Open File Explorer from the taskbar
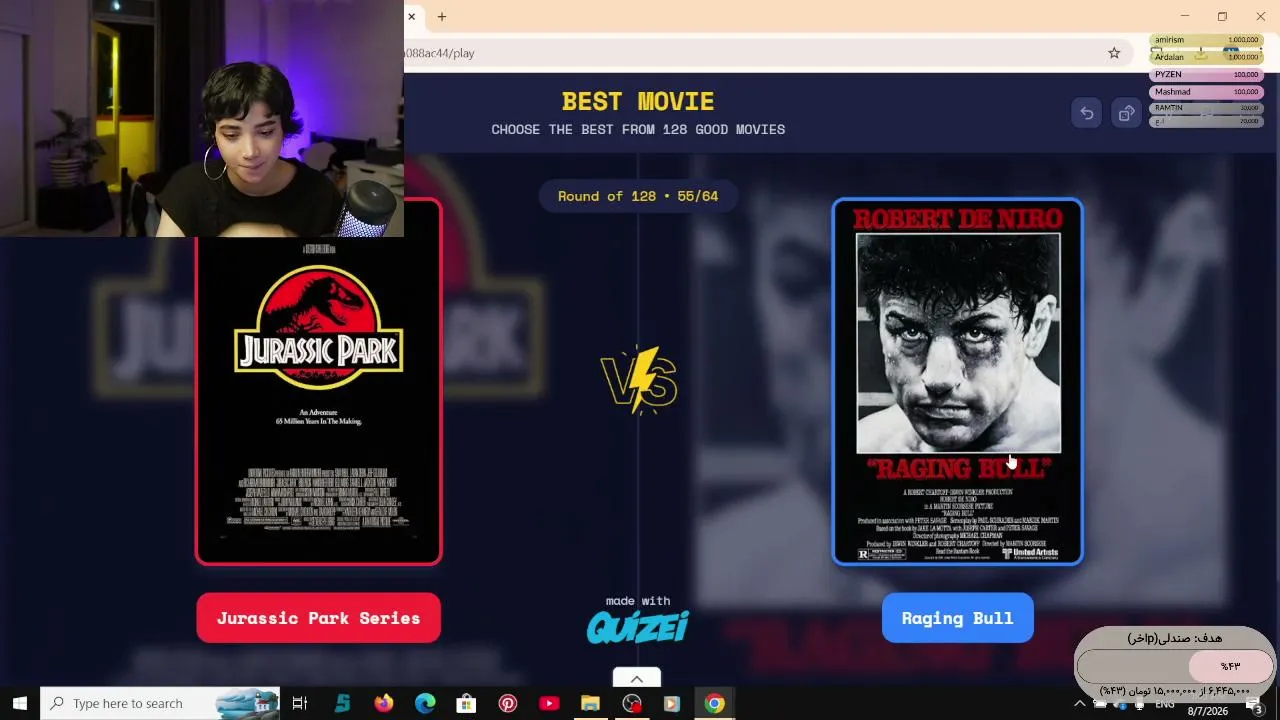The image size is (1280, 720). pos(590,703)
